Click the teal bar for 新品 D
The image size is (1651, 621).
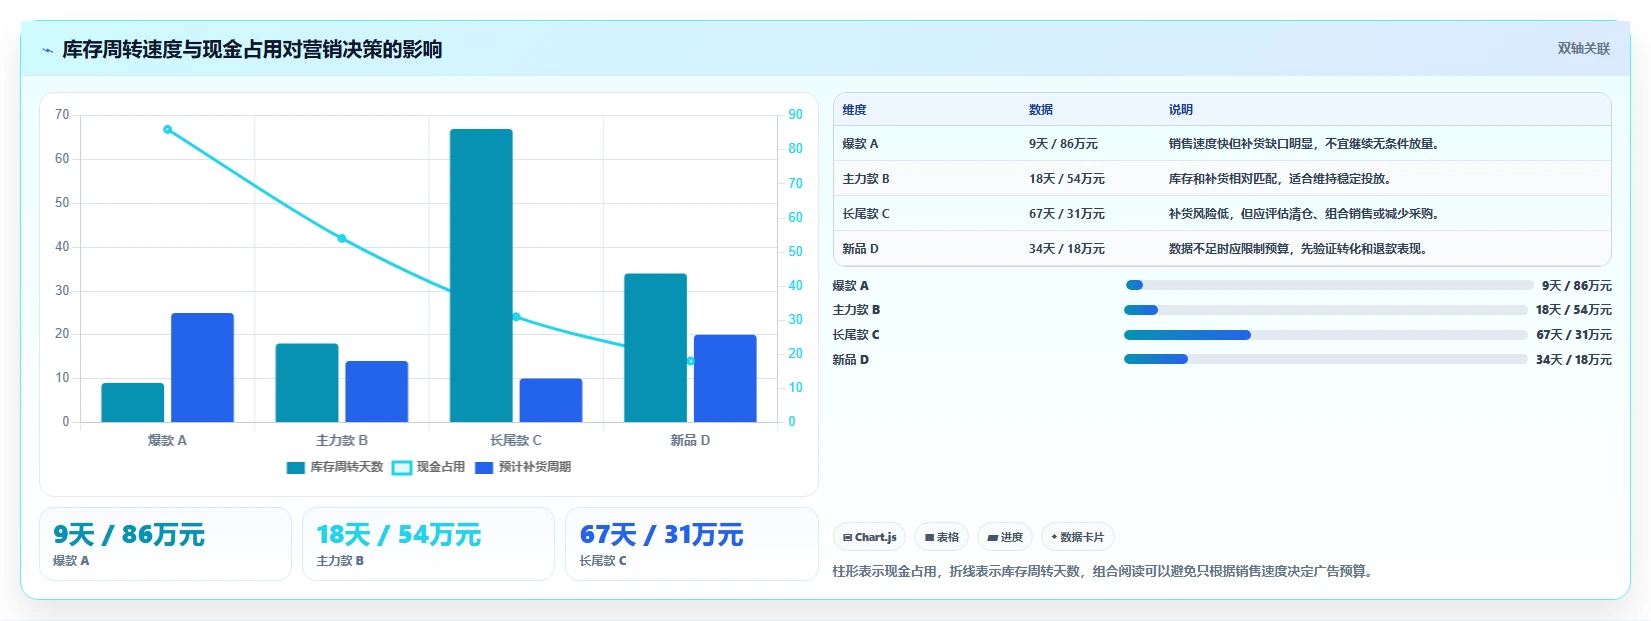click(x=655, y=348)
